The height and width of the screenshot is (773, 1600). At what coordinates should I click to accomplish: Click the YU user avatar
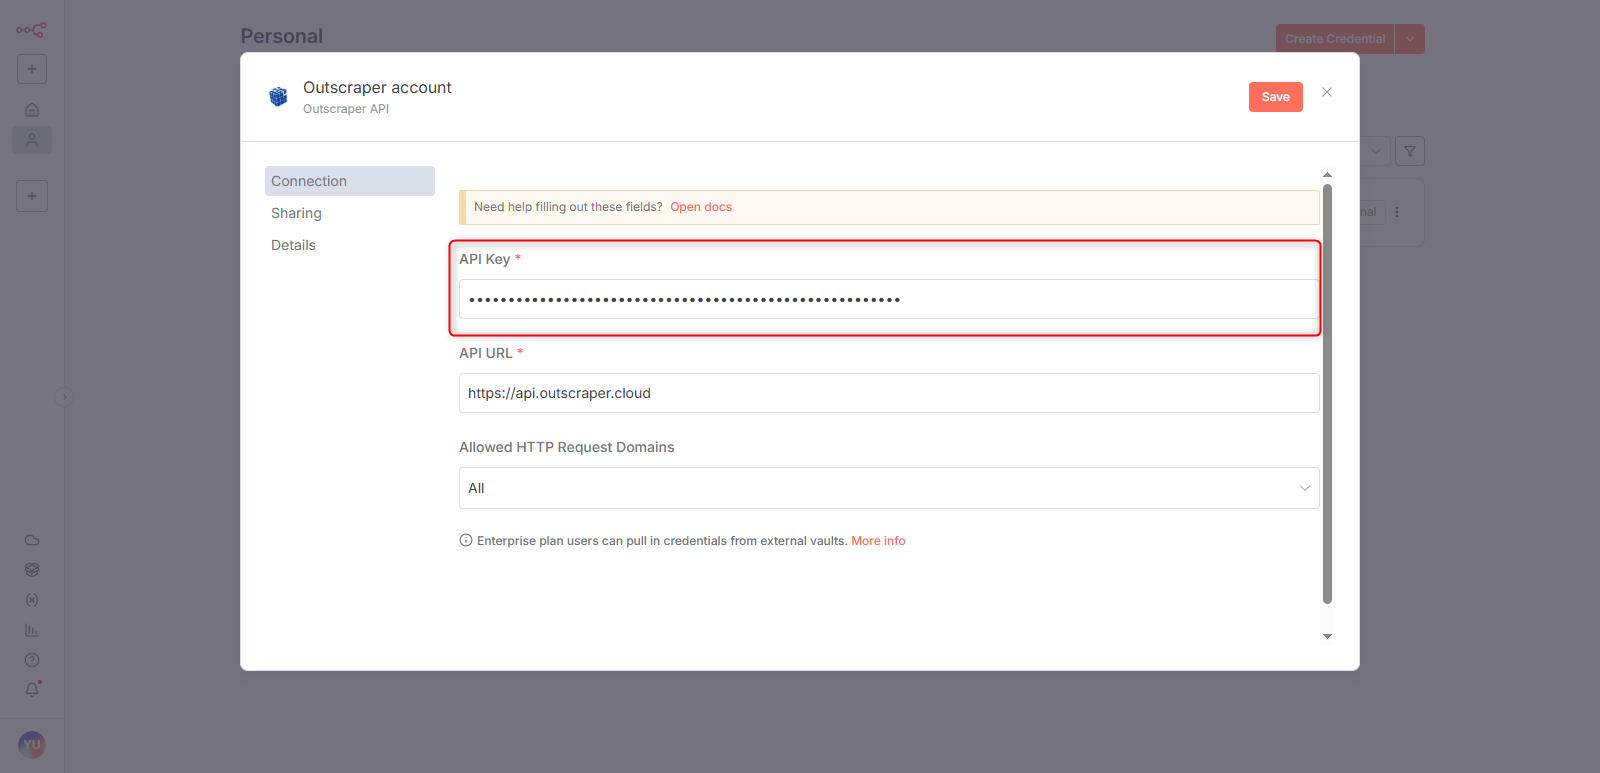[32, 745]
